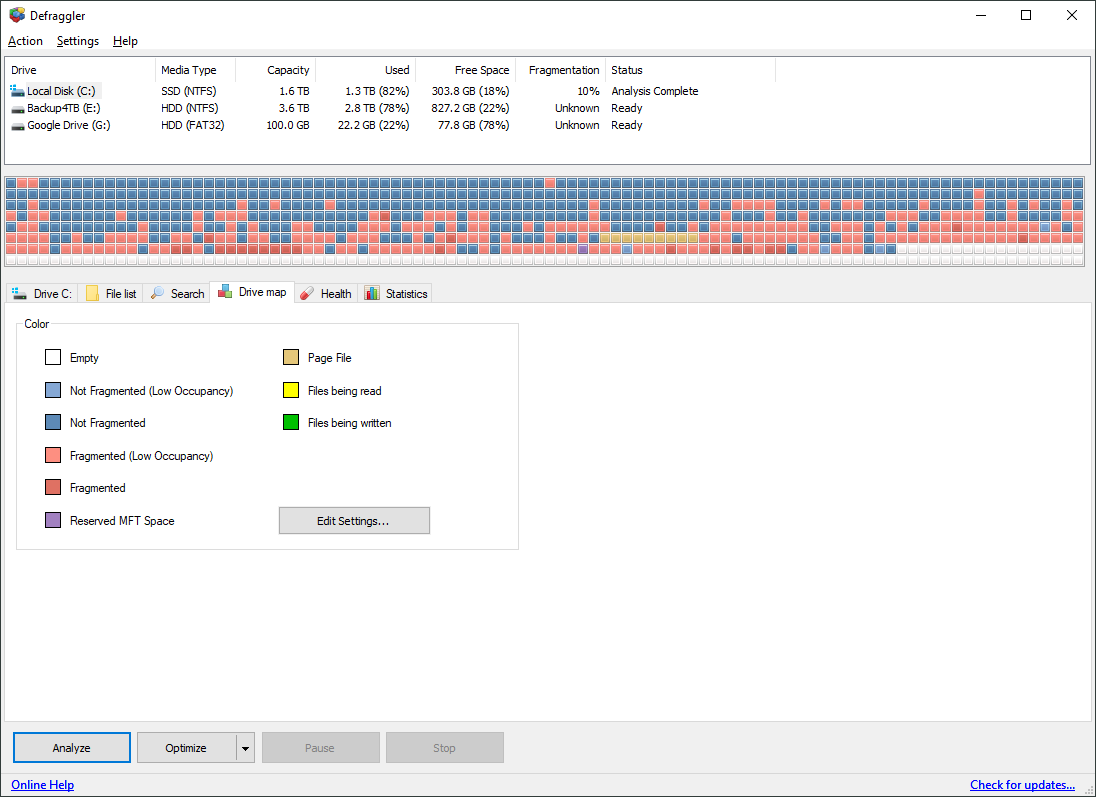1096x797 pixels.
Task: Click the Analyze button
Action: [x=71, y=748]
